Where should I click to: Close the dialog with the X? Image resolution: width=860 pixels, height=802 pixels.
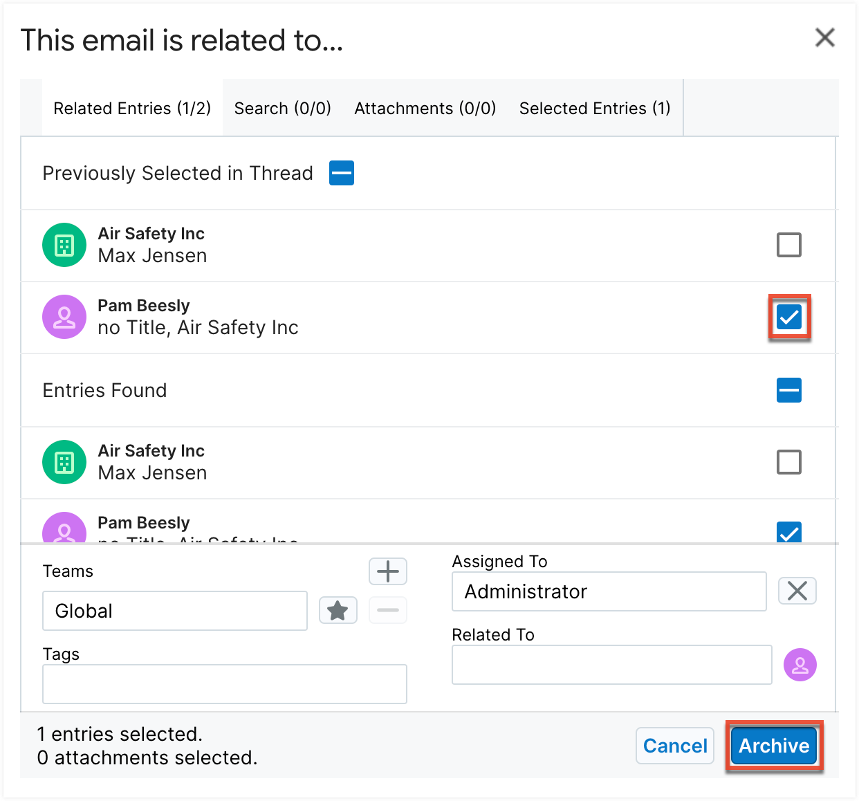coord(824,38)
